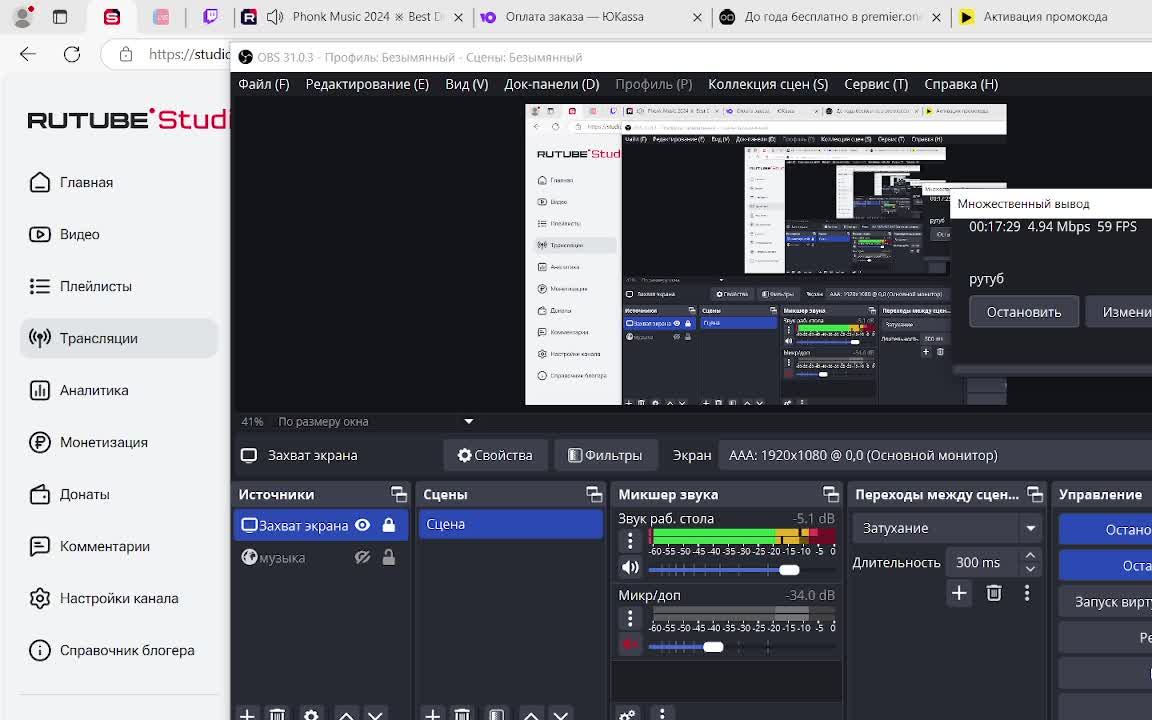Image resolution: width=1152 pixels, height=720 pixels.
Task: Open browser tab actions icon
Action: point(60,17)
